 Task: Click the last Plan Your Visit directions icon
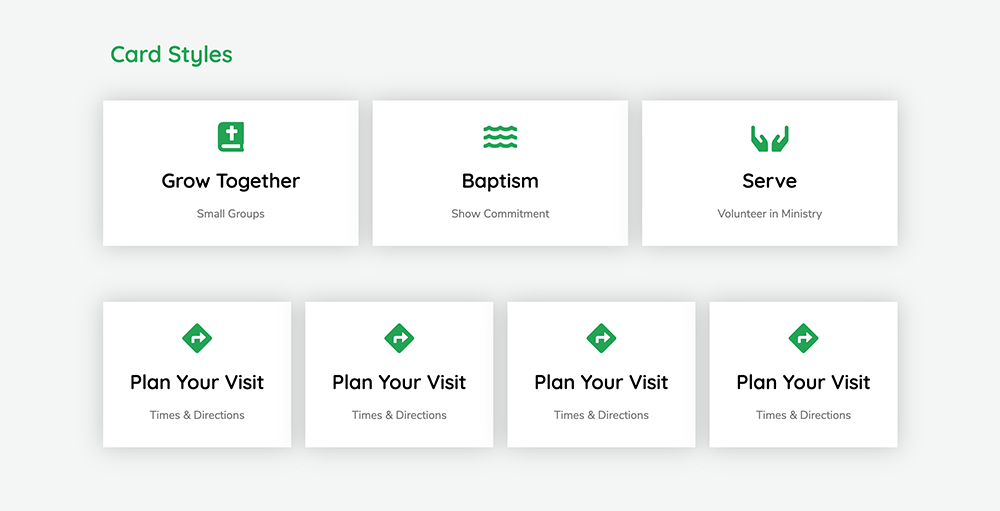tap(803, 338)
